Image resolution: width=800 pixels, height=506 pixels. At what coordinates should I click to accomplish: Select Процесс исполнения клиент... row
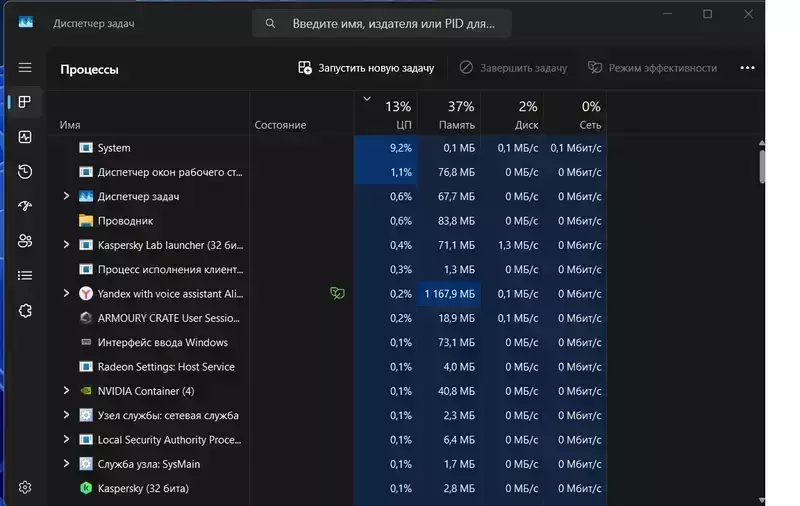point(327,269)
